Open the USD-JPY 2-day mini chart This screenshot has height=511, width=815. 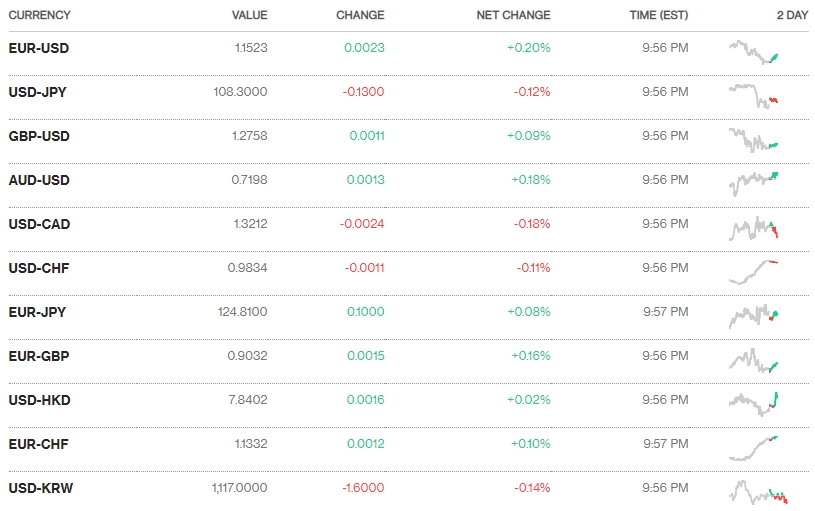click(755, 95)
